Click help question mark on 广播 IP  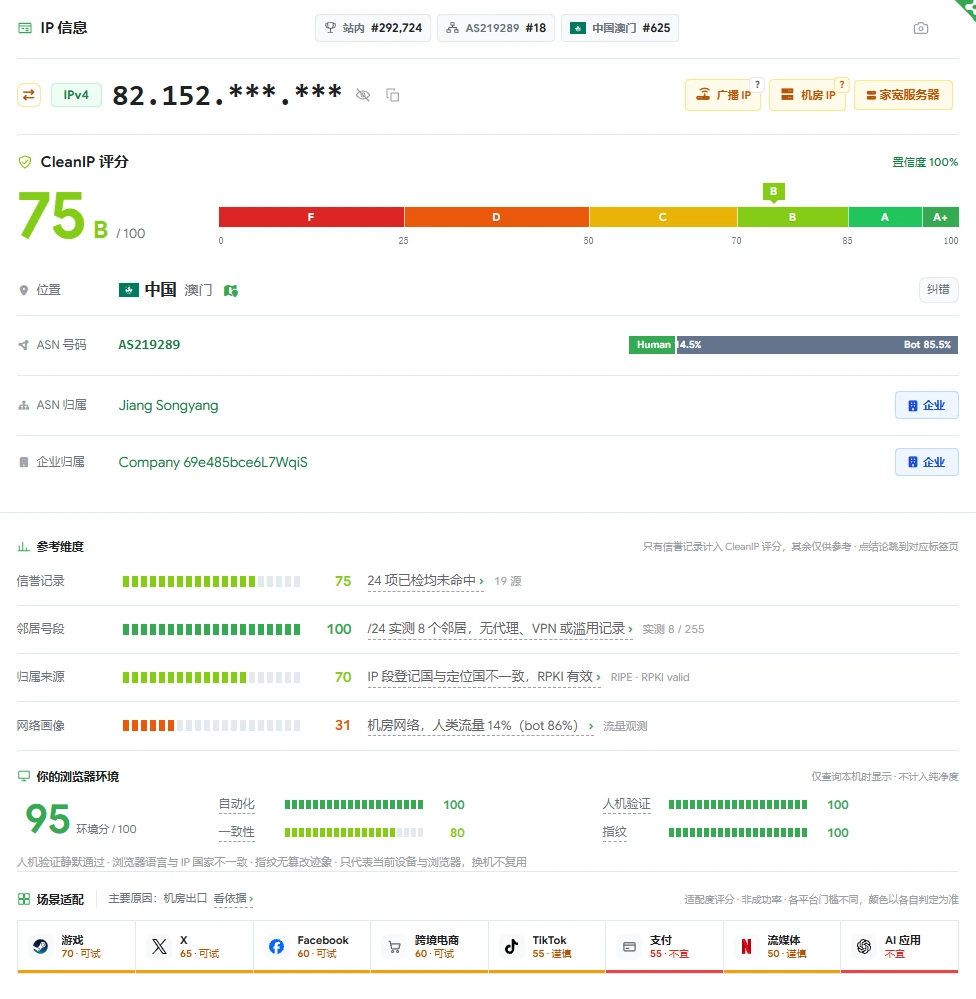(757, 84)
